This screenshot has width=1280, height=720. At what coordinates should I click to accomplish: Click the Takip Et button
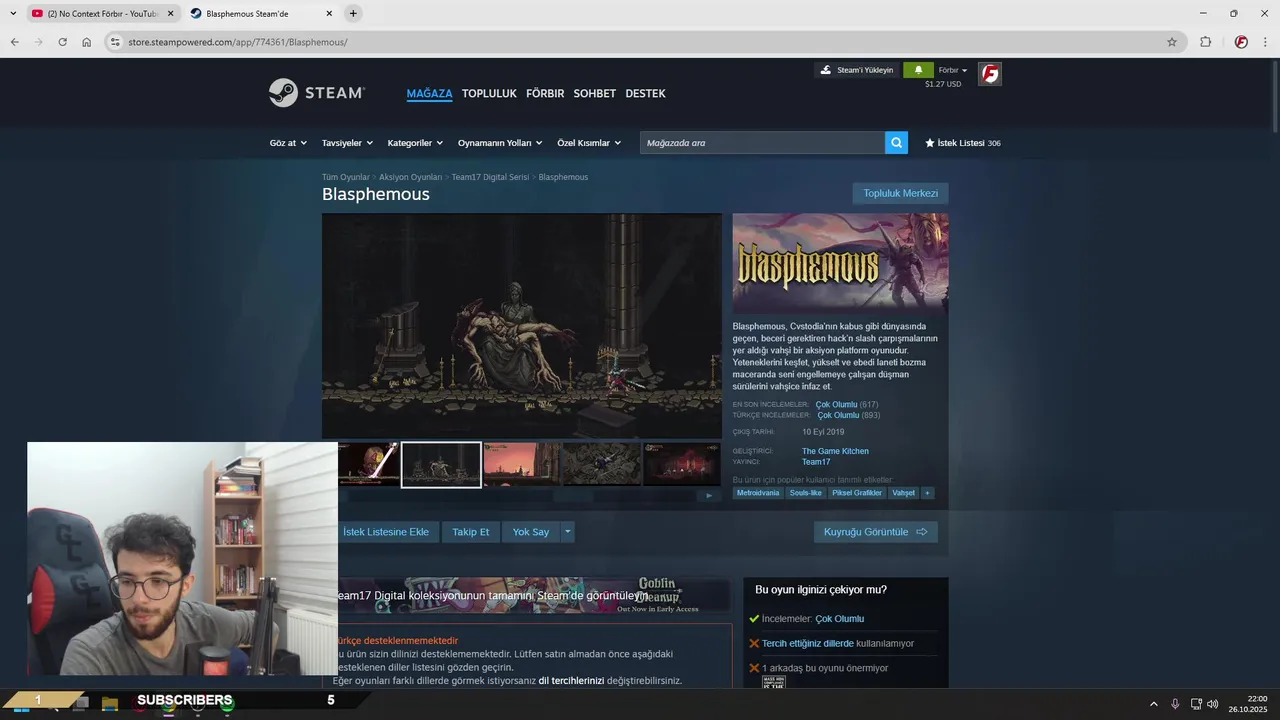click(470, 532)
